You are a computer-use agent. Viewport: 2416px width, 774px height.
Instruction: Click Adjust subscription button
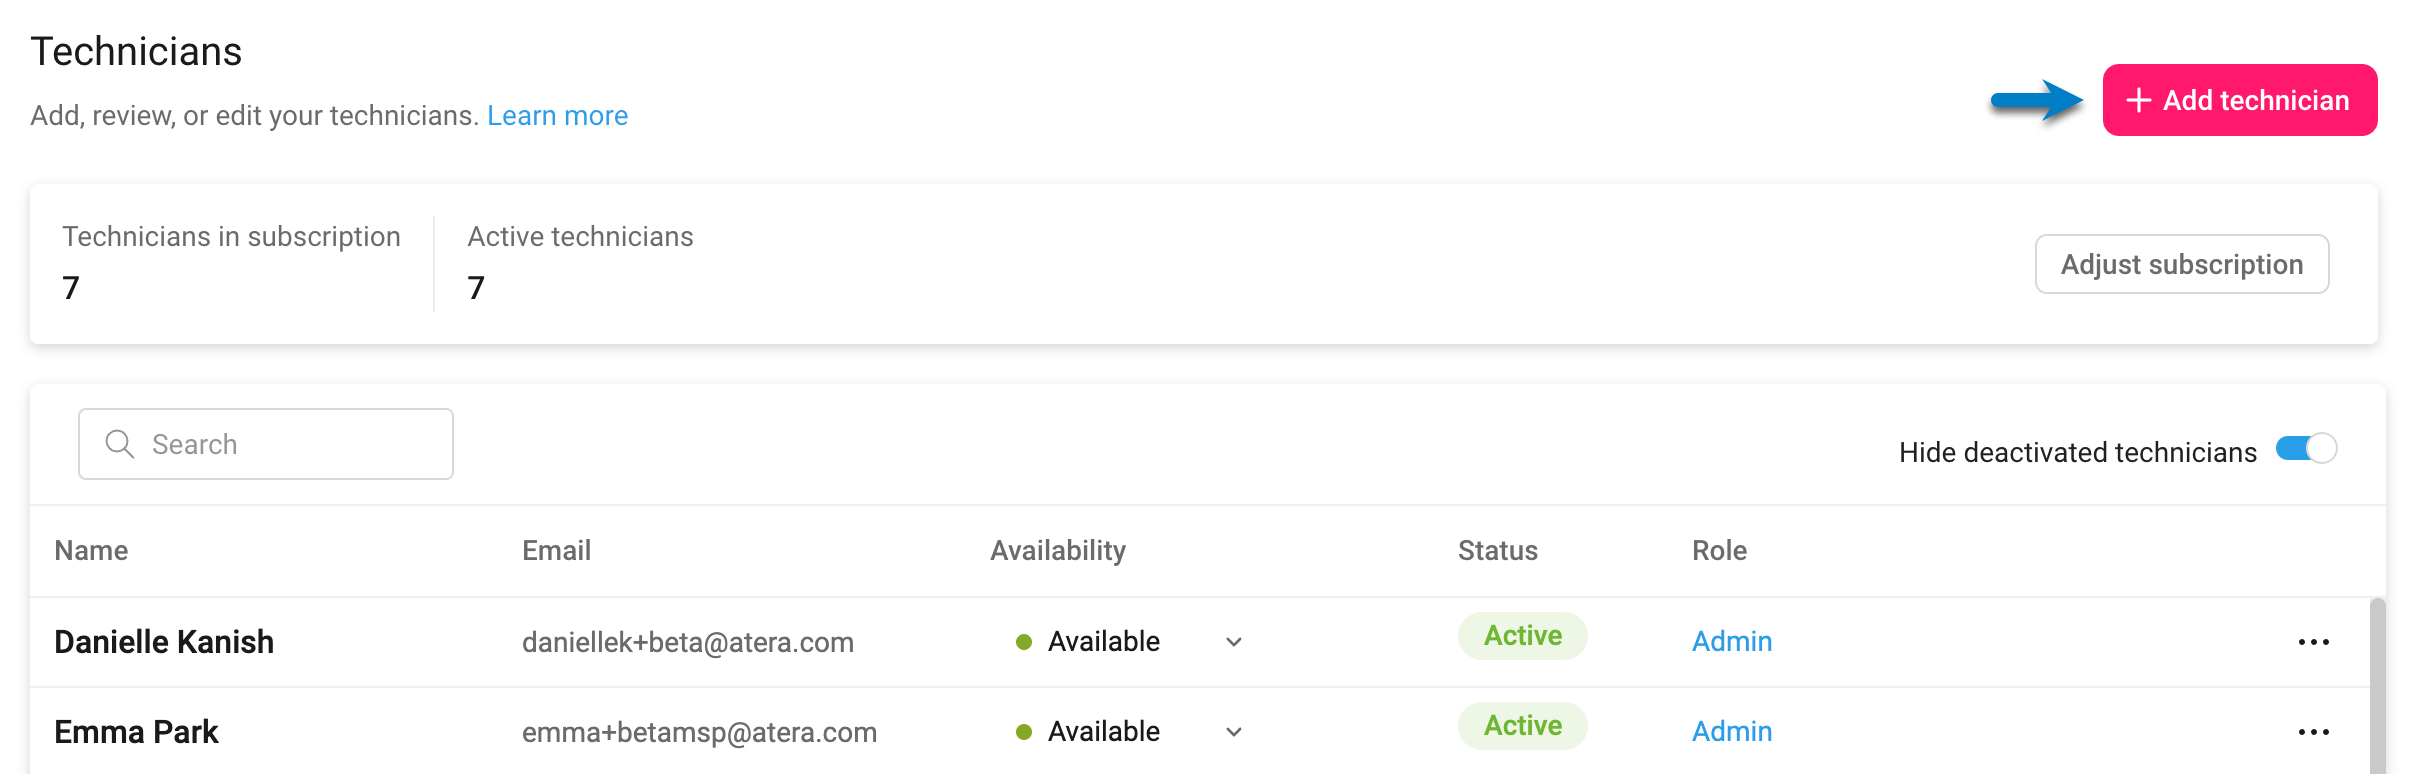coord(2181,264)
